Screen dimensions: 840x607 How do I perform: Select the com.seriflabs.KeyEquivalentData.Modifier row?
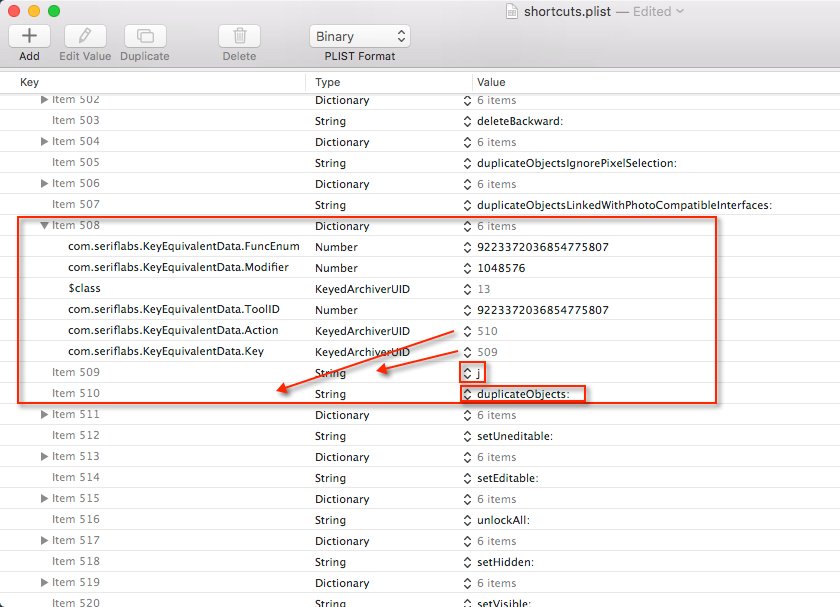[200, 267]
